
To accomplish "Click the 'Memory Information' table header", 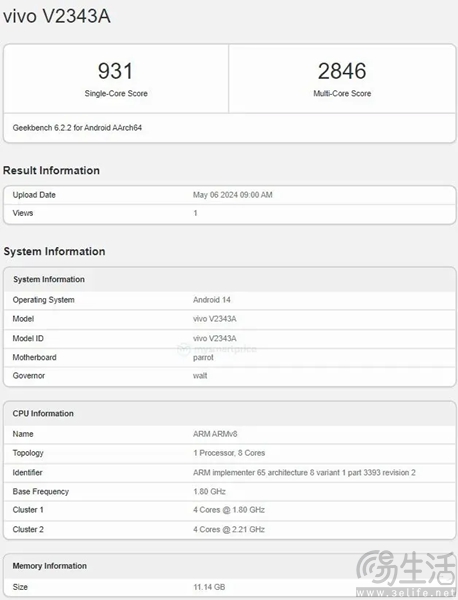I will pos(49,566).
